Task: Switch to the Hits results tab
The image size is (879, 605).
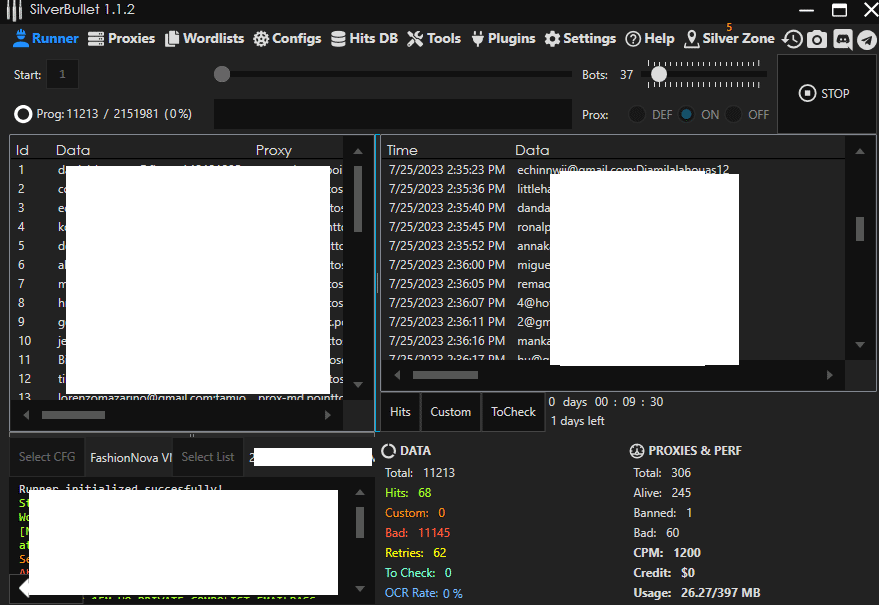Action: 400,412
